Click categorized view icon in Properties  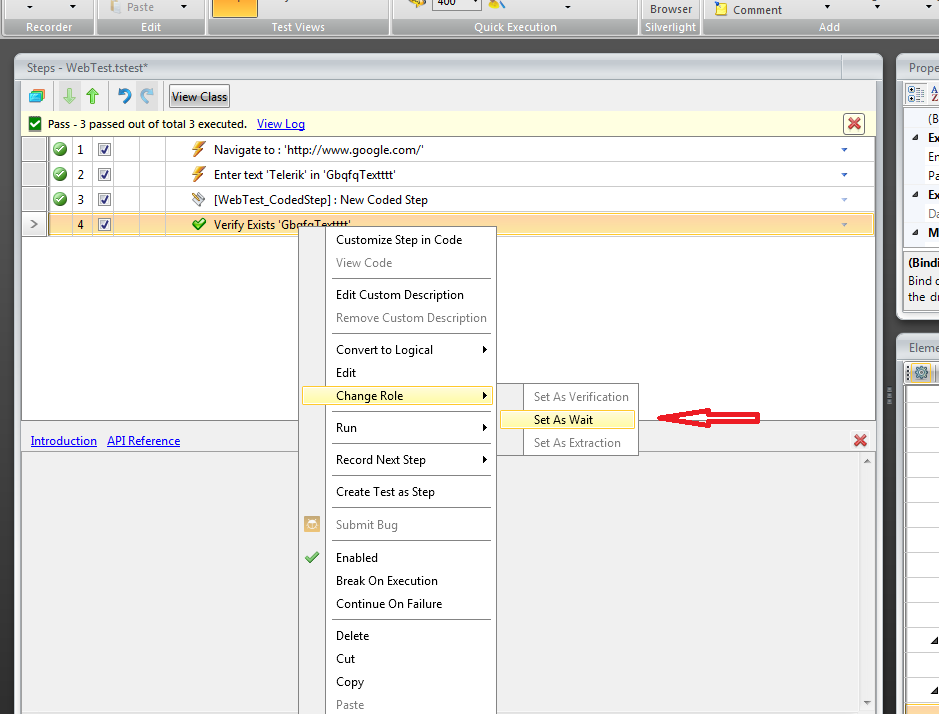(916, 94)
